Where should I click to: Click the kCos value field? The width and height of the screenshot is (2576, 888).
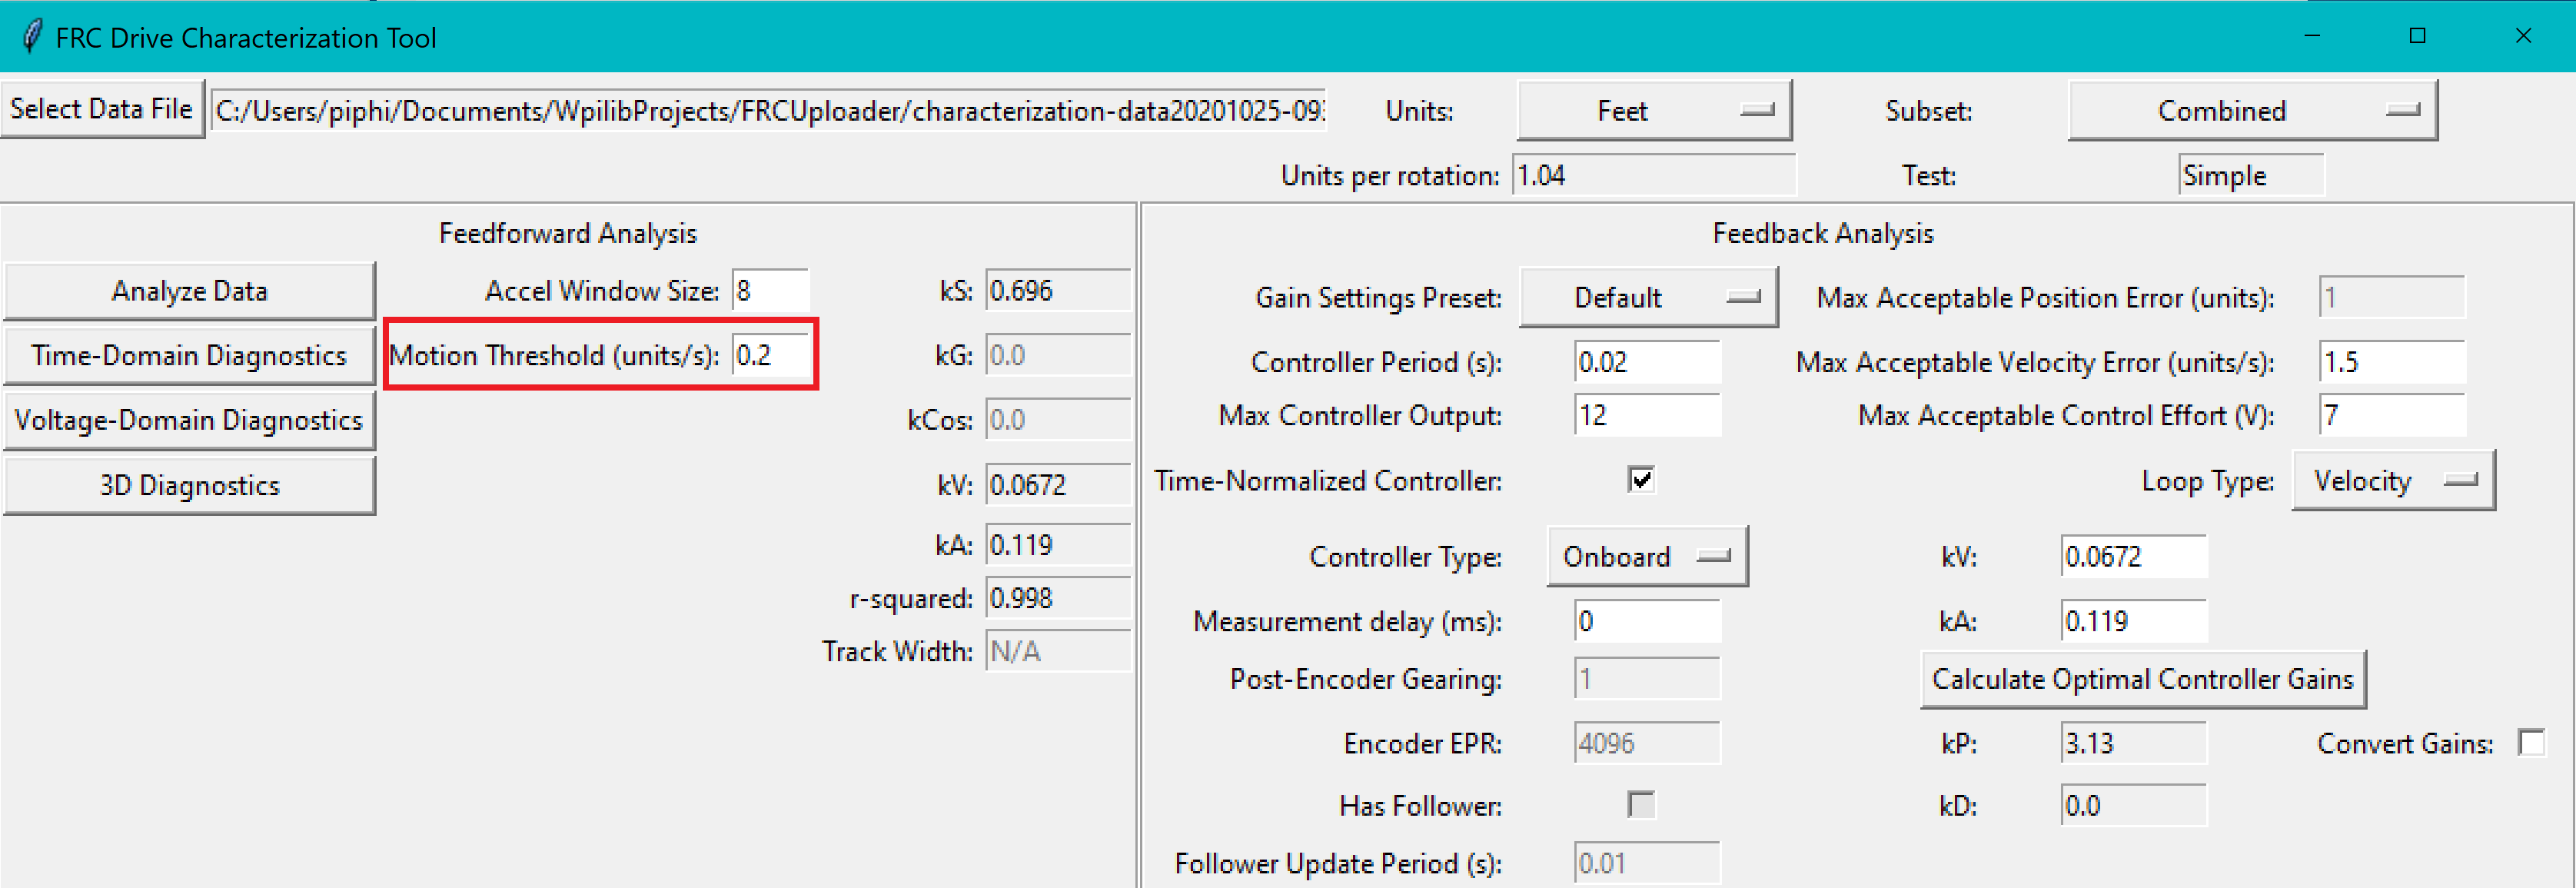pyautogui.click(x=1058, y=420)
